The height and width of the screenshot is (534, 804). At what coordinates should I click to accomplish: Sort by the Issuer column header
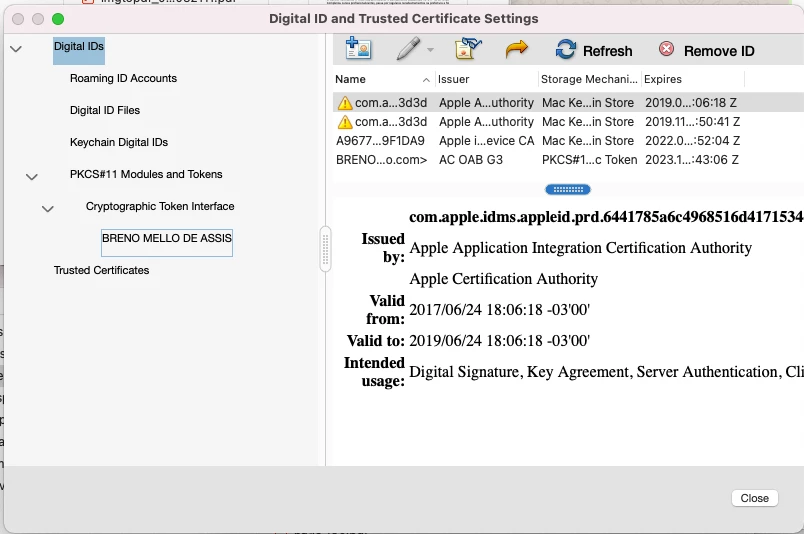point(487,79)
